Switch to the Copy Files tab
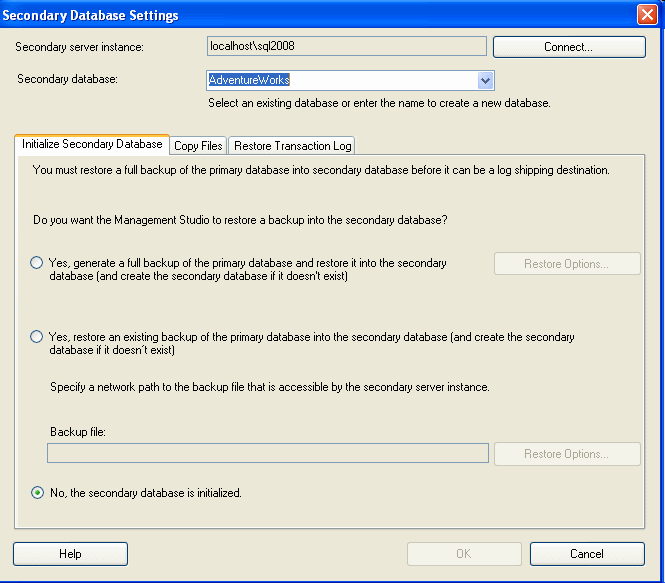665x583 pixels. (x=198, y=146)
